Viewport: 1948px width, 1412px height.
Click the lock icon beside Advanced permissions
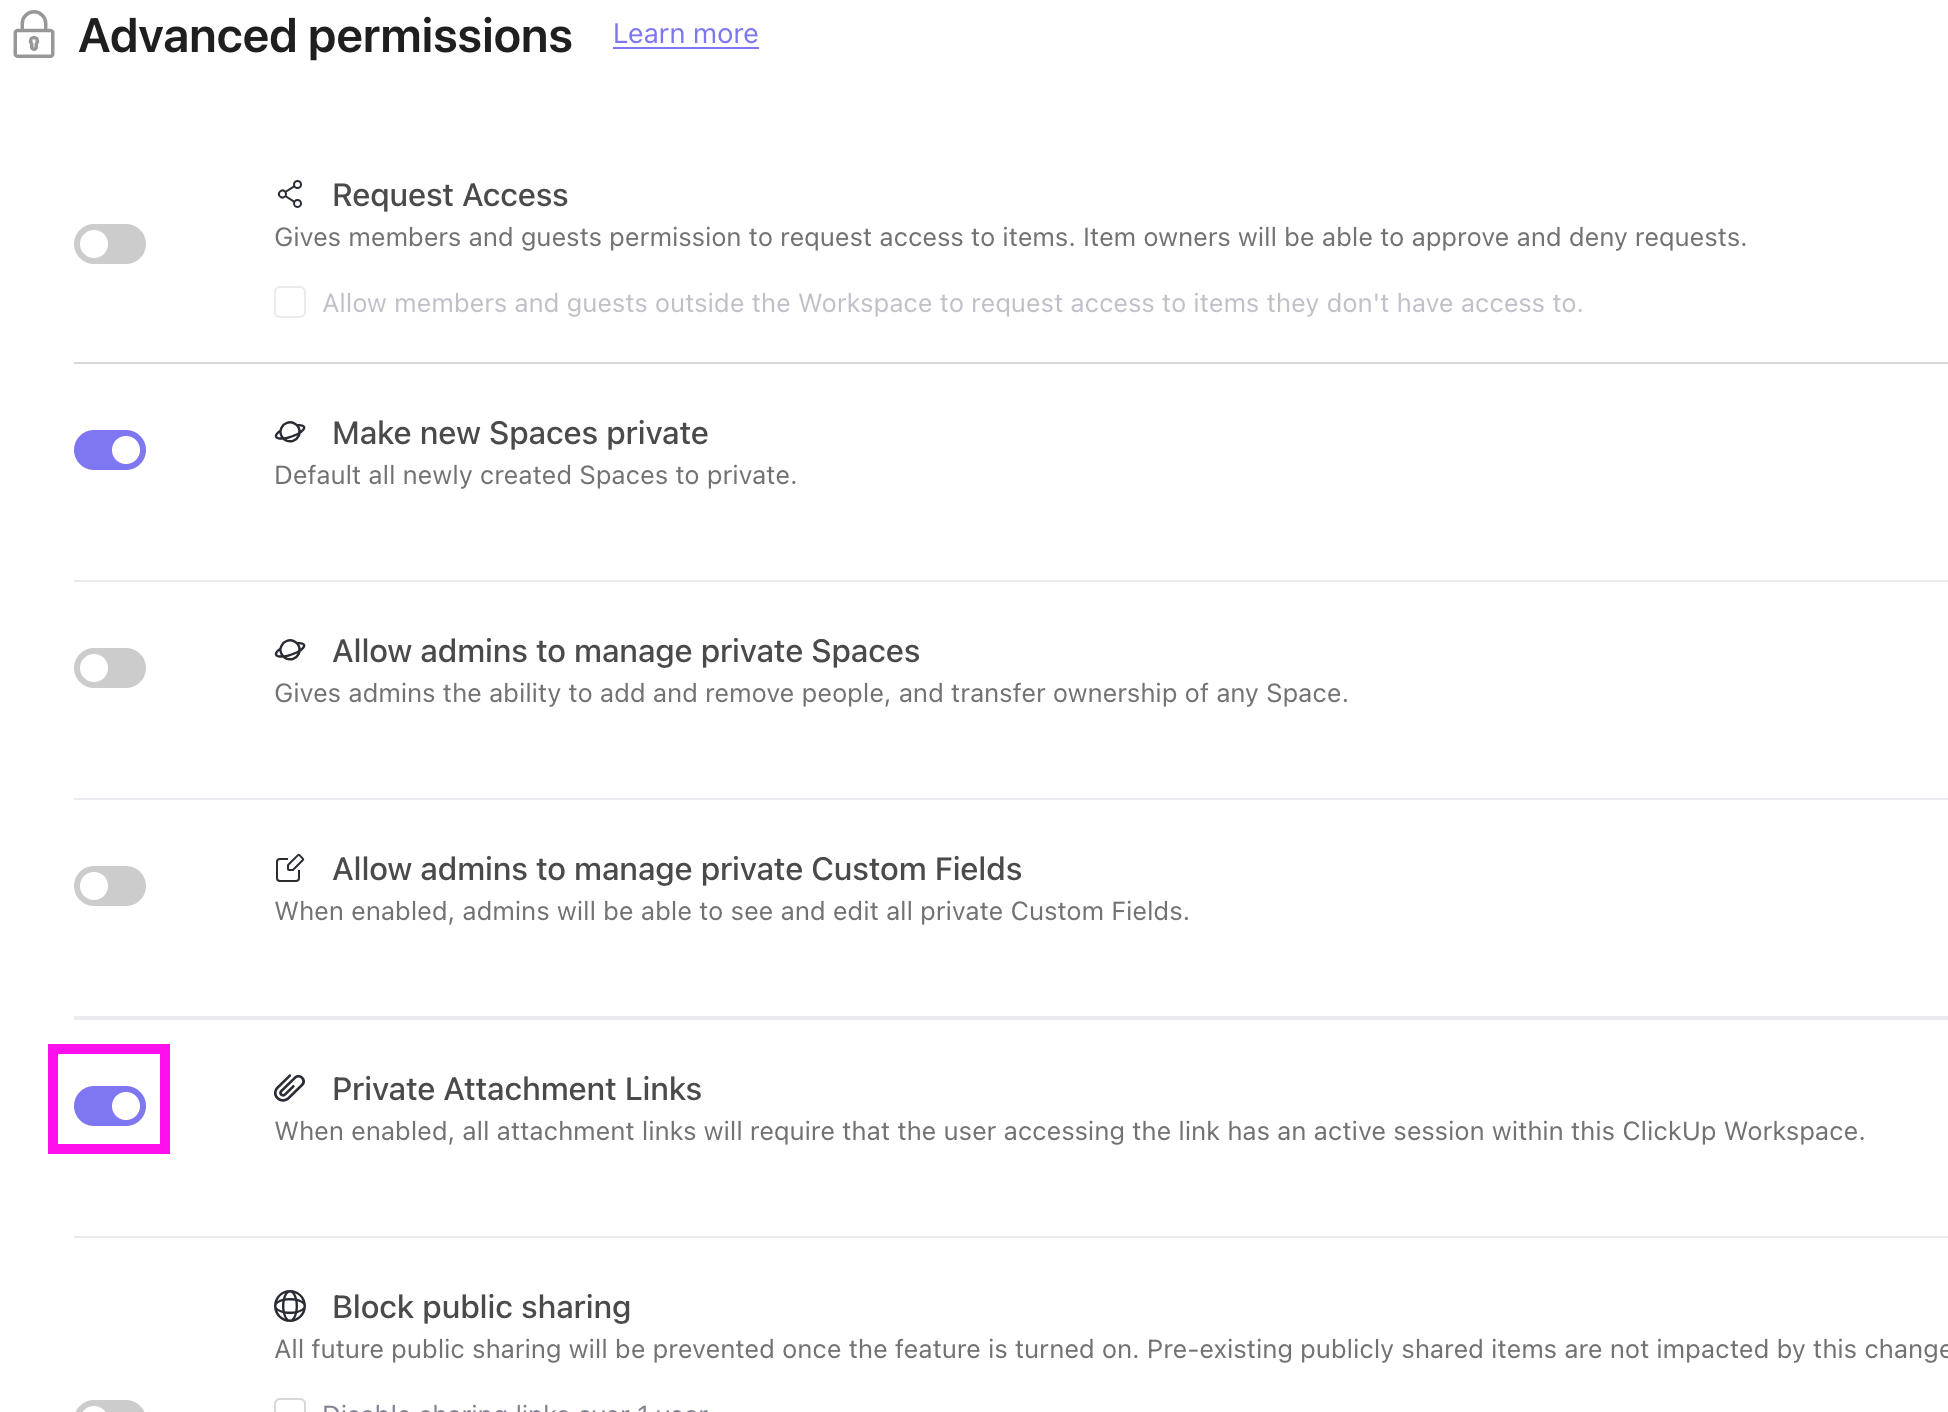tap(34, 36)
